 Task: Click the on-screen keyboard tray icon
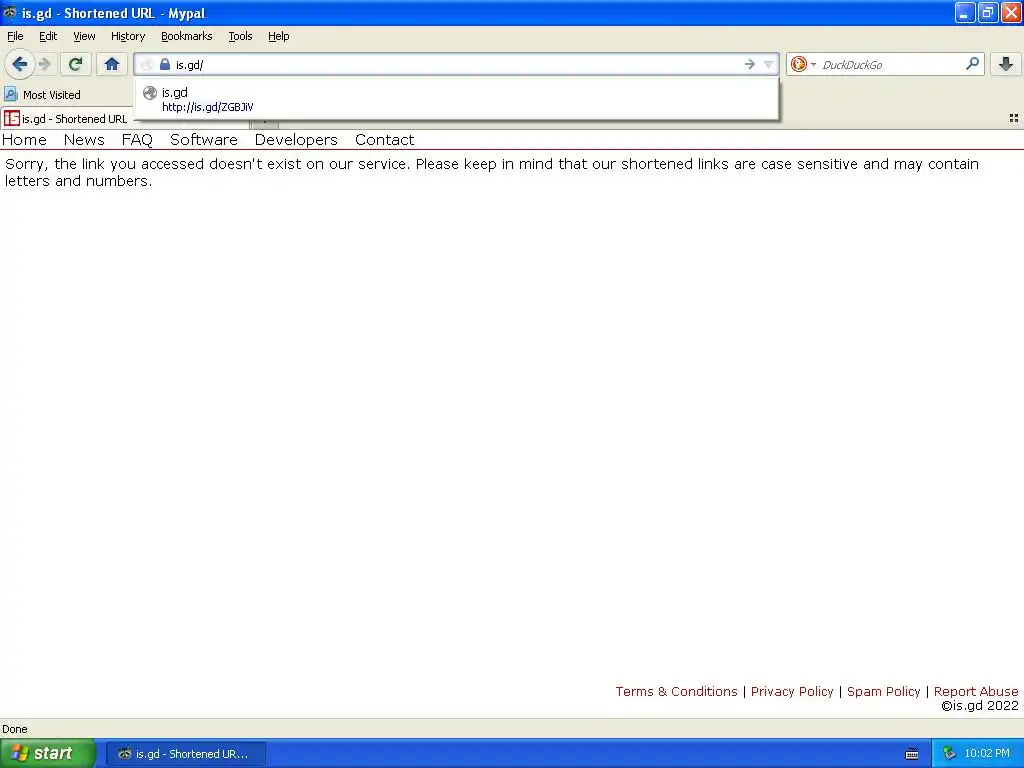pos(912,754)
